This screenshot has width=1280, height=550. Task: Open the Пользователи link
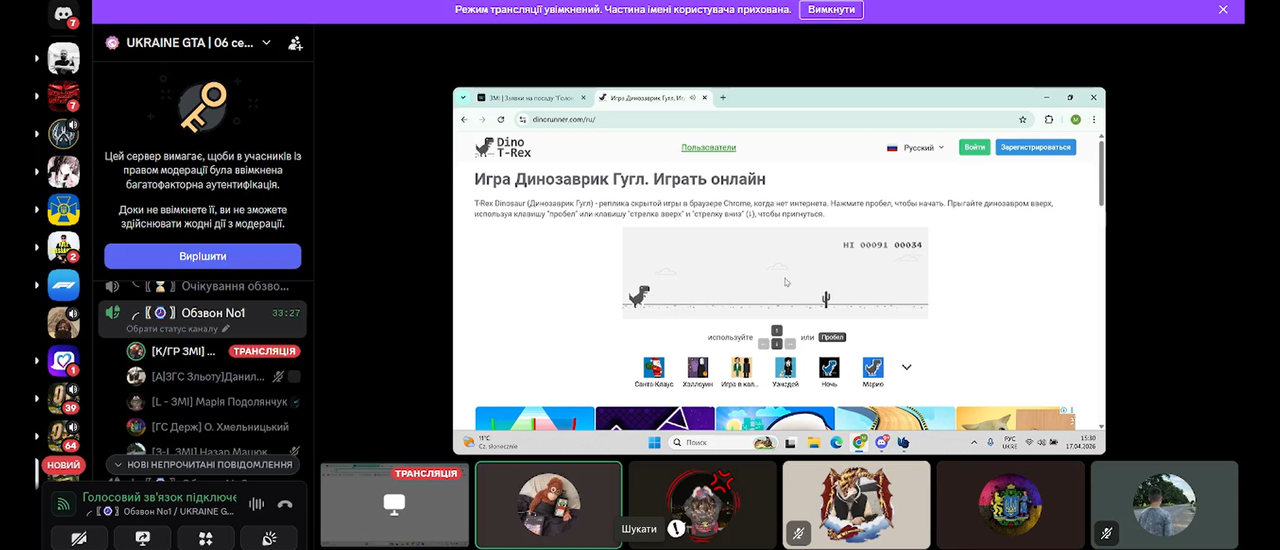tap(708, 147)
